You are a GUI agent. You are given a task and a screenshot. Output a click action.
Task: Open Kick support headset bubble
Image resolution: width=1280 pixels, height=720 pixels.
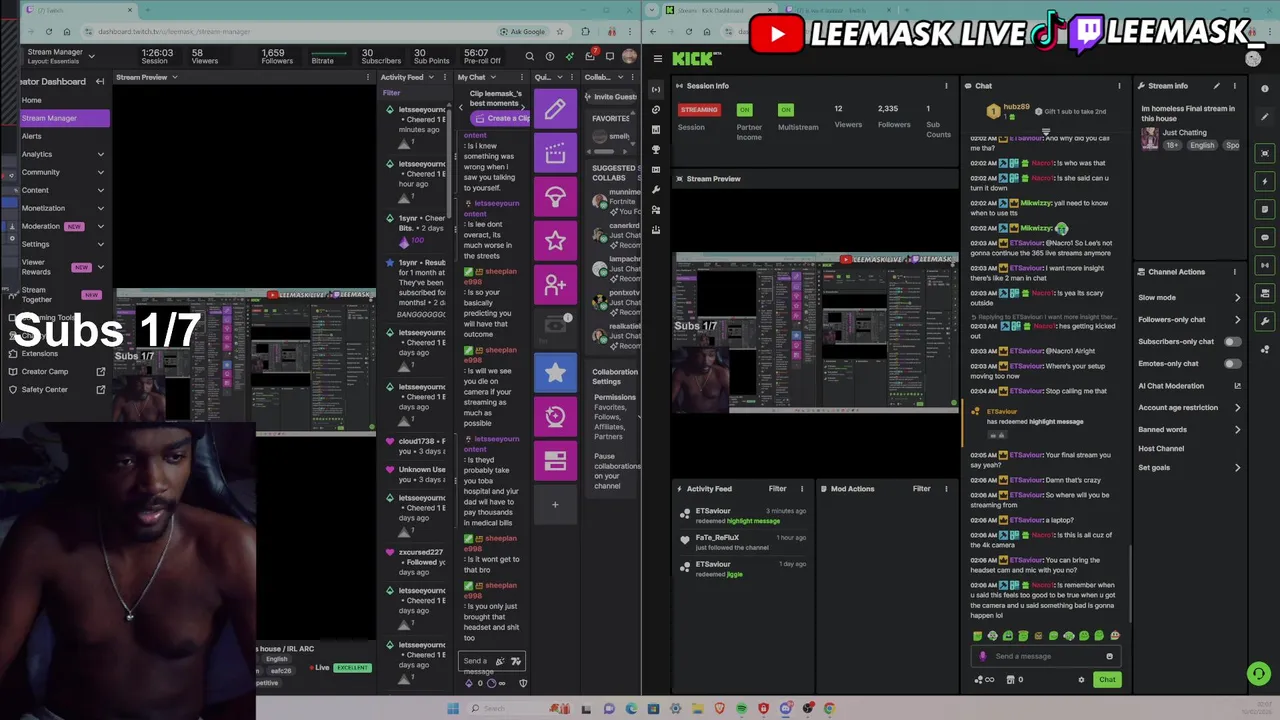coord(1259,674)
